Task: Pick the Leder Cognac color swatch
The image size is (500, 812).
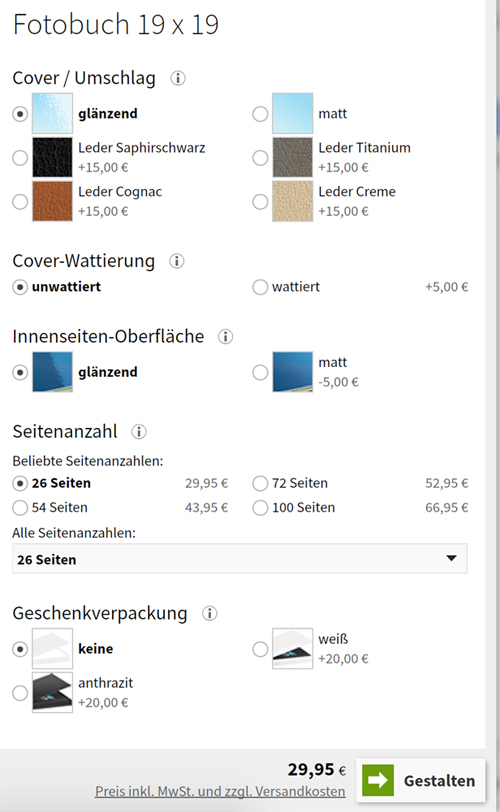Action: click(52, 201)
